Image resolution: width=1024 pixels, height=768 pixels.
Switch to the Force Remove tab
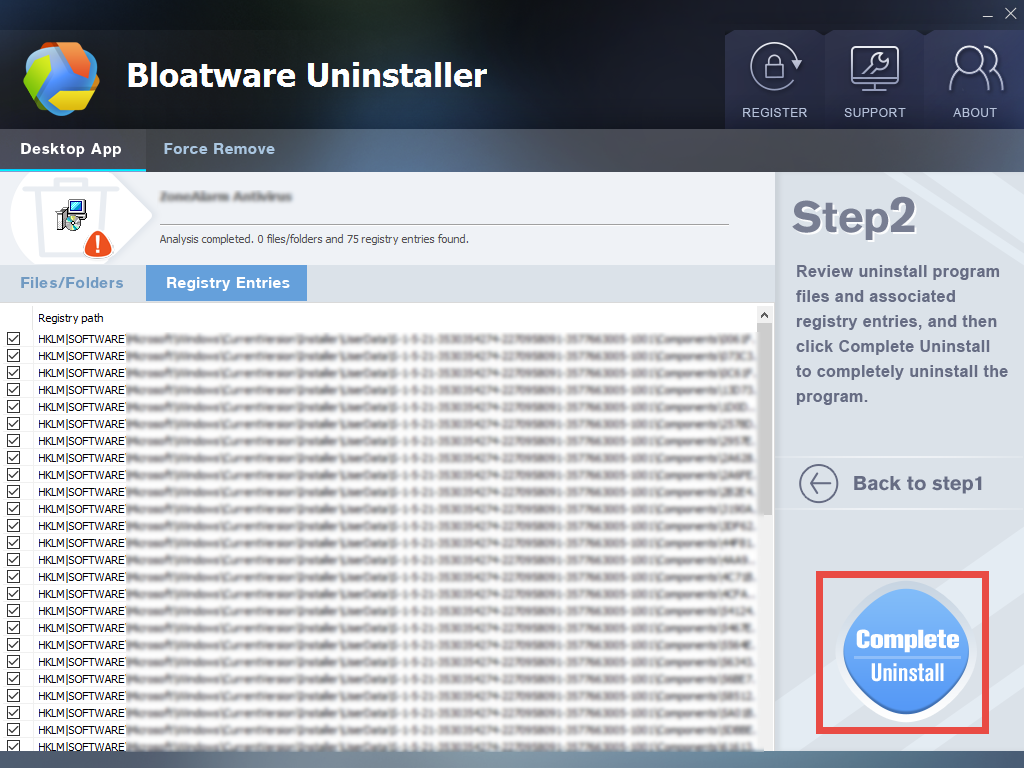coord(219,150)
